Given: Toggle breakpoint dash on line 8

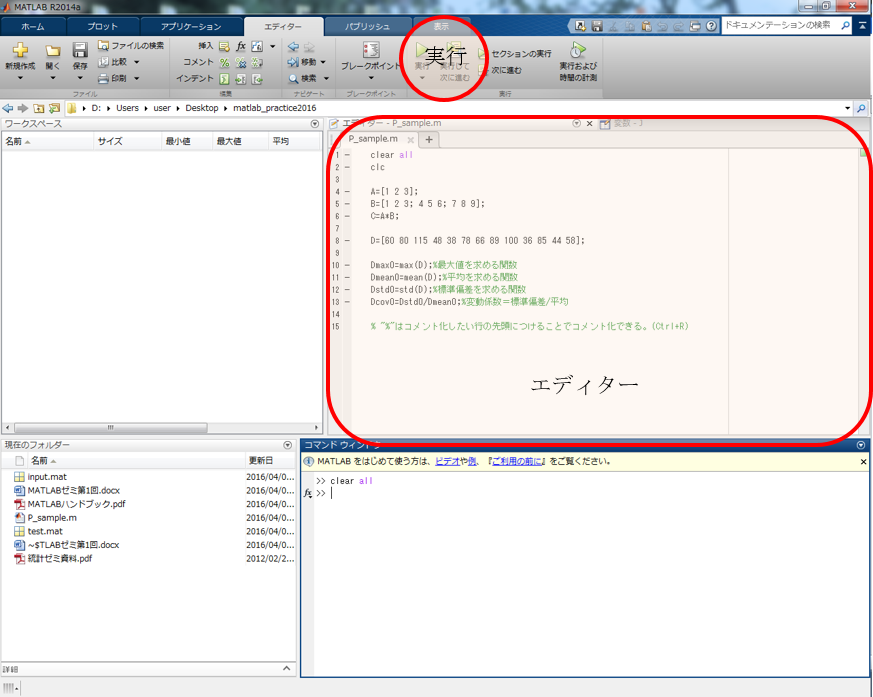Looking at the screenshot, I should point(347,240).
